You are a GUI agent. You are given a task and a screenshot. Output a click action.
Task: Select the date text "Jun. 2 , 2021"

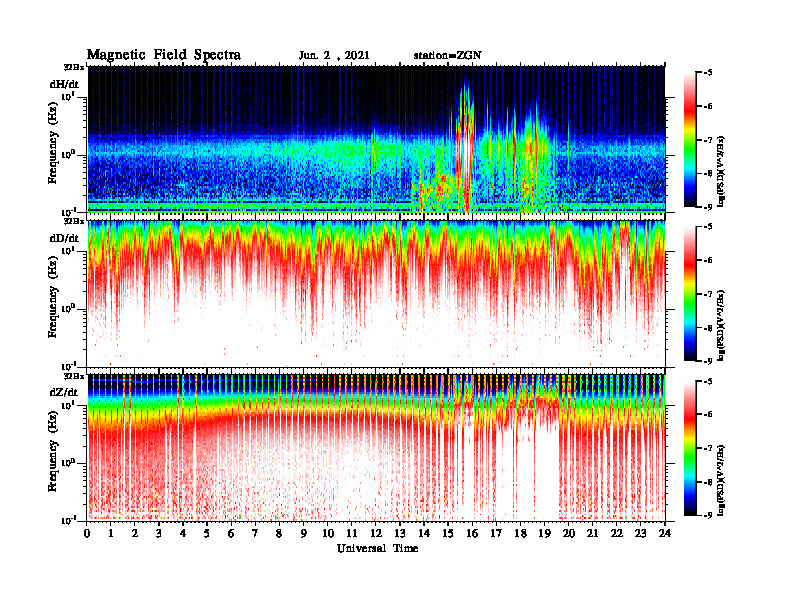pos(334,56)
